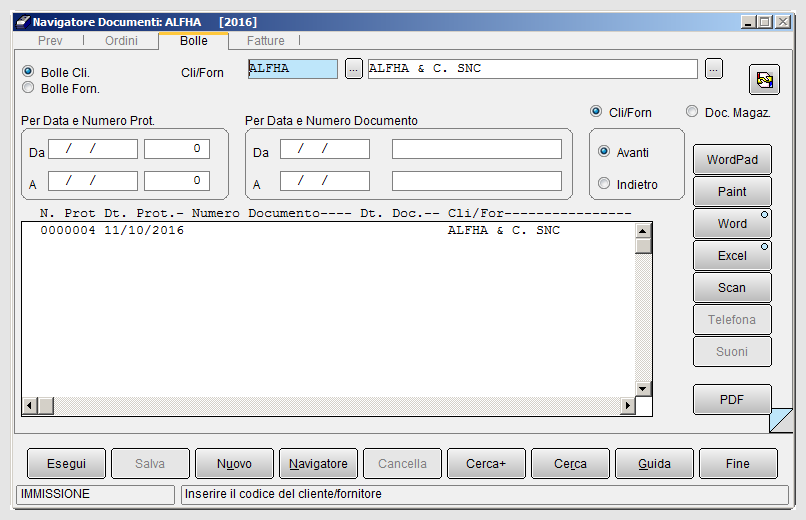Image resolution: width=806 pixels, height=520 pixels.
Task: Click the Excel button
Action: tap(732, 256)
